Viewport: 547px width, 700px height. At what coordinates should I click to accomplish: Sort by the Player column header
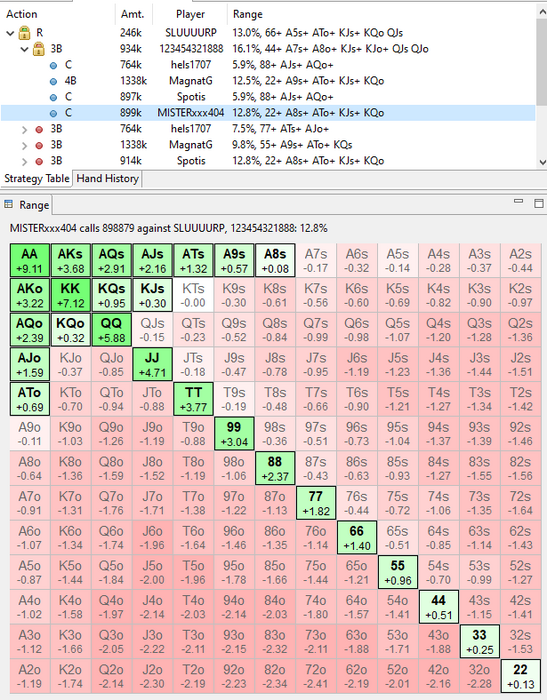click(x=190, y=14)
